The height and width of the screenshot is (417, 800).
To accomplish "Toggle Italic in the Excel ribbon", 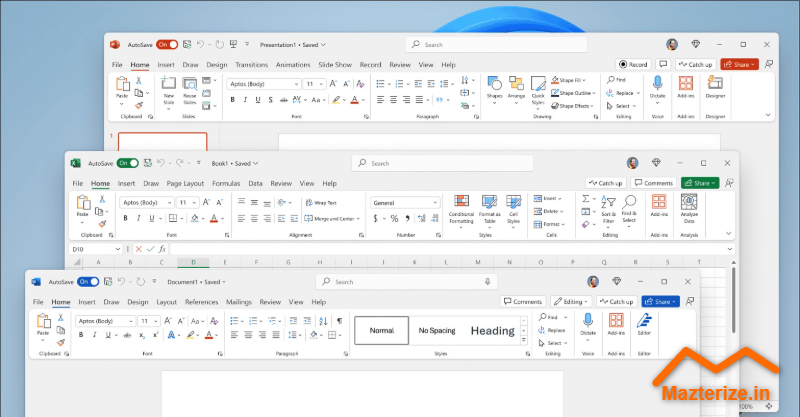I will (x=138, y=218).
